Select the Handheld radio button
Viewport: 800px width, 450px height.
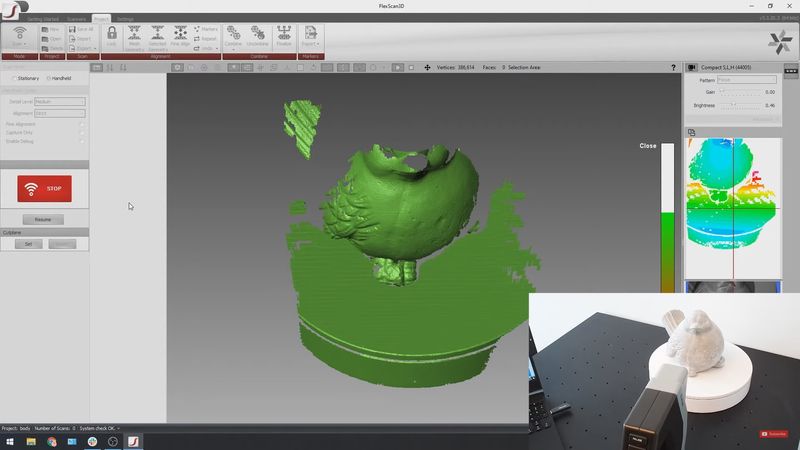[x=50, y=78]
